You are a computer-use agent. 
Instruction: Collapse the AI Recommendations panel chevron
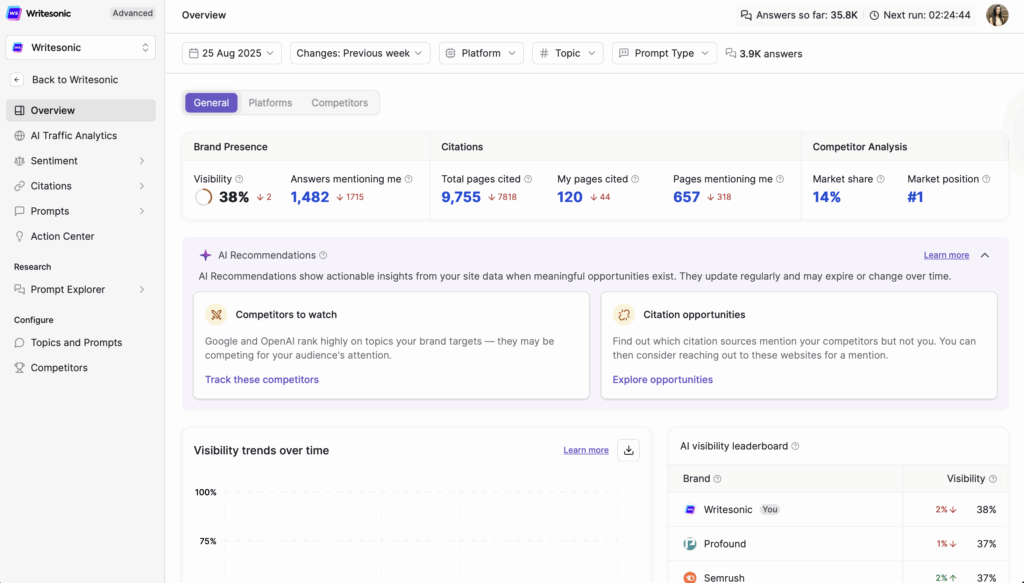(x=984, y=255)
